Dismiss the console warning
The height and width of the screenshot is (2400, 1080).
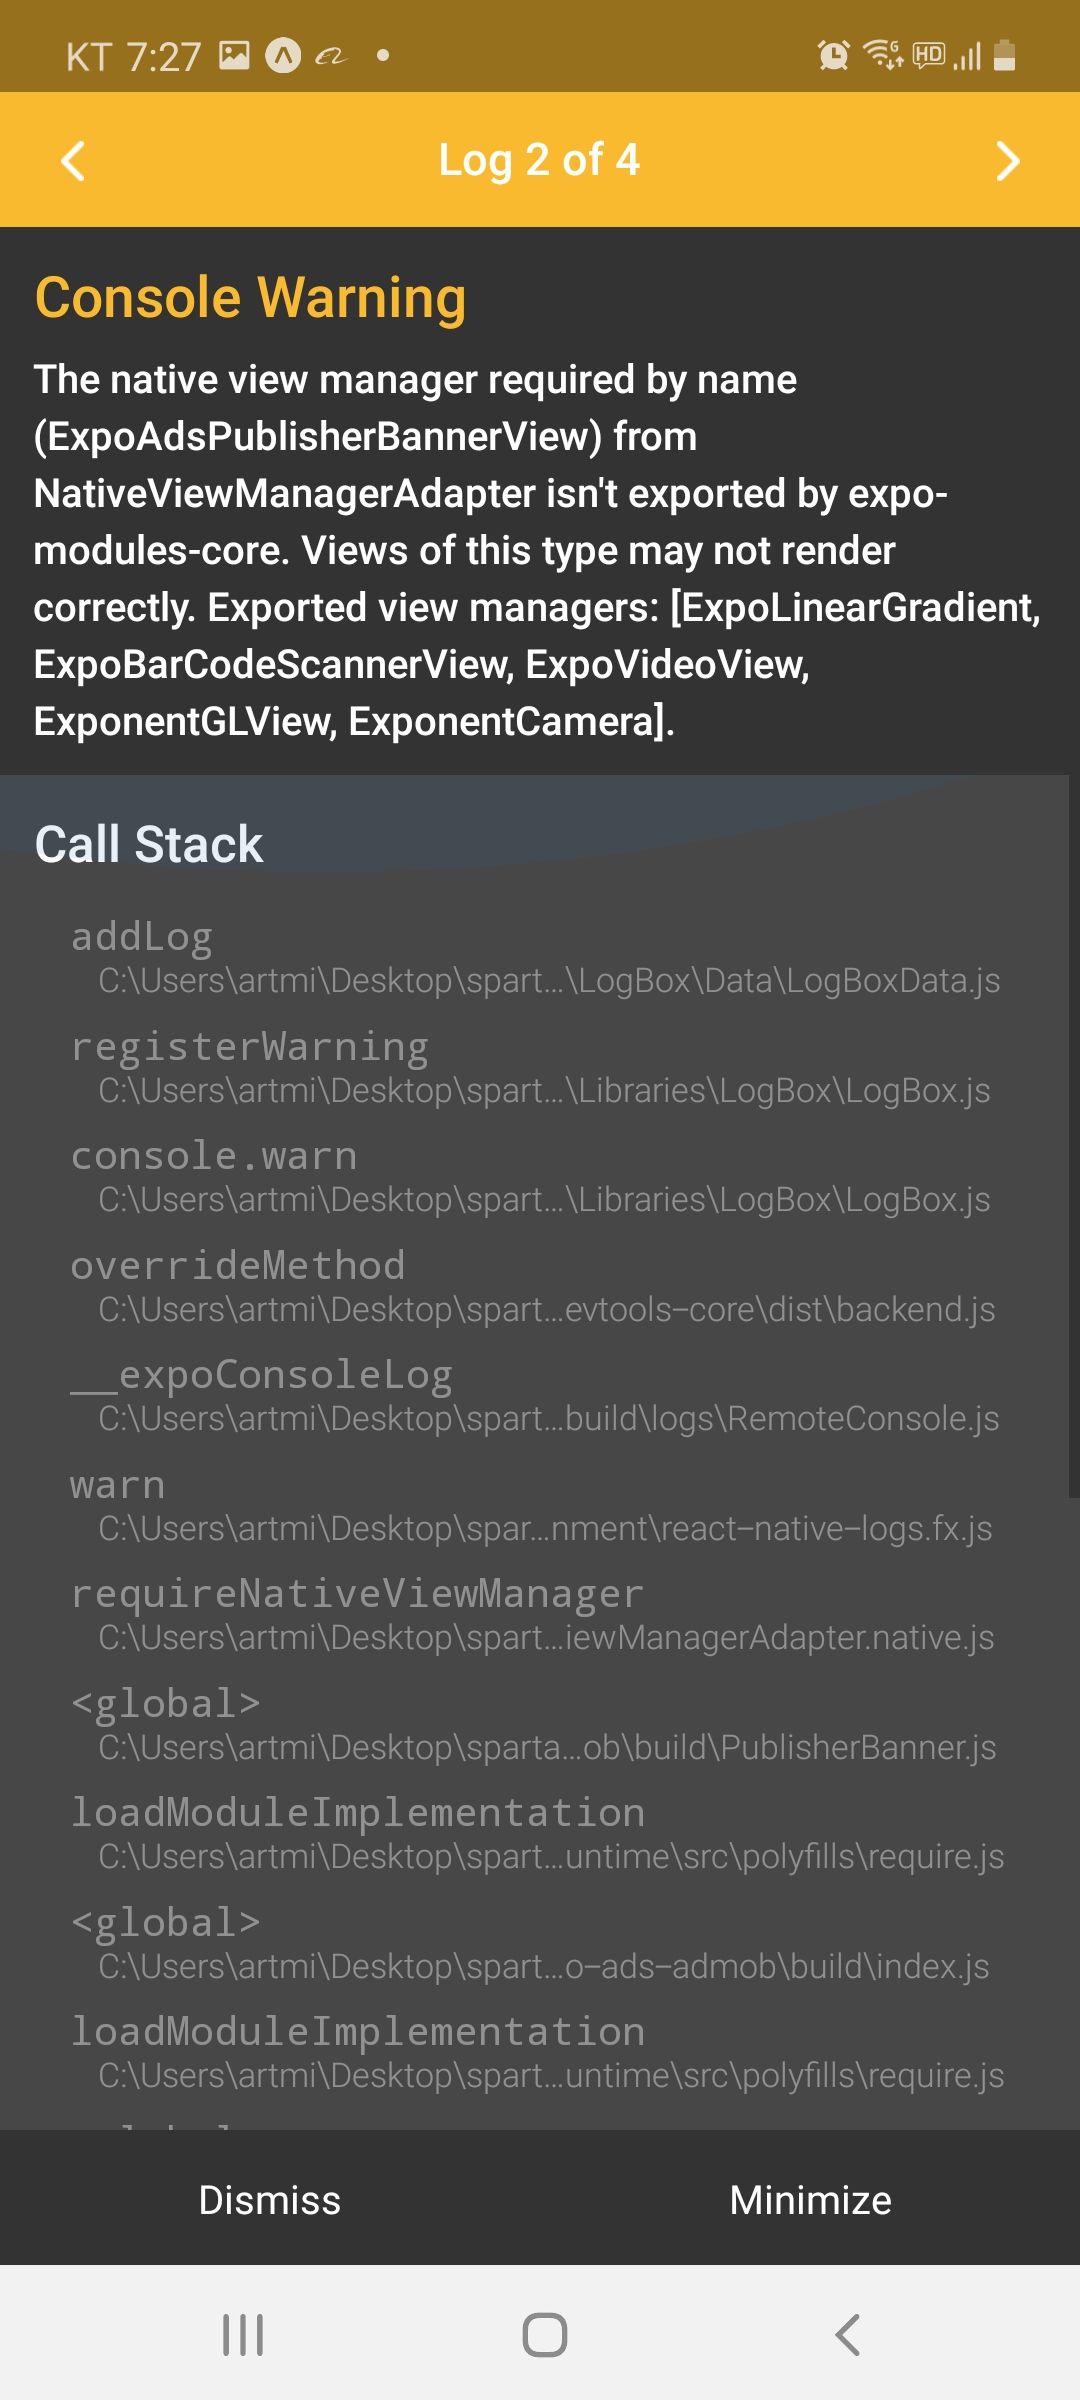[270, 2200]
